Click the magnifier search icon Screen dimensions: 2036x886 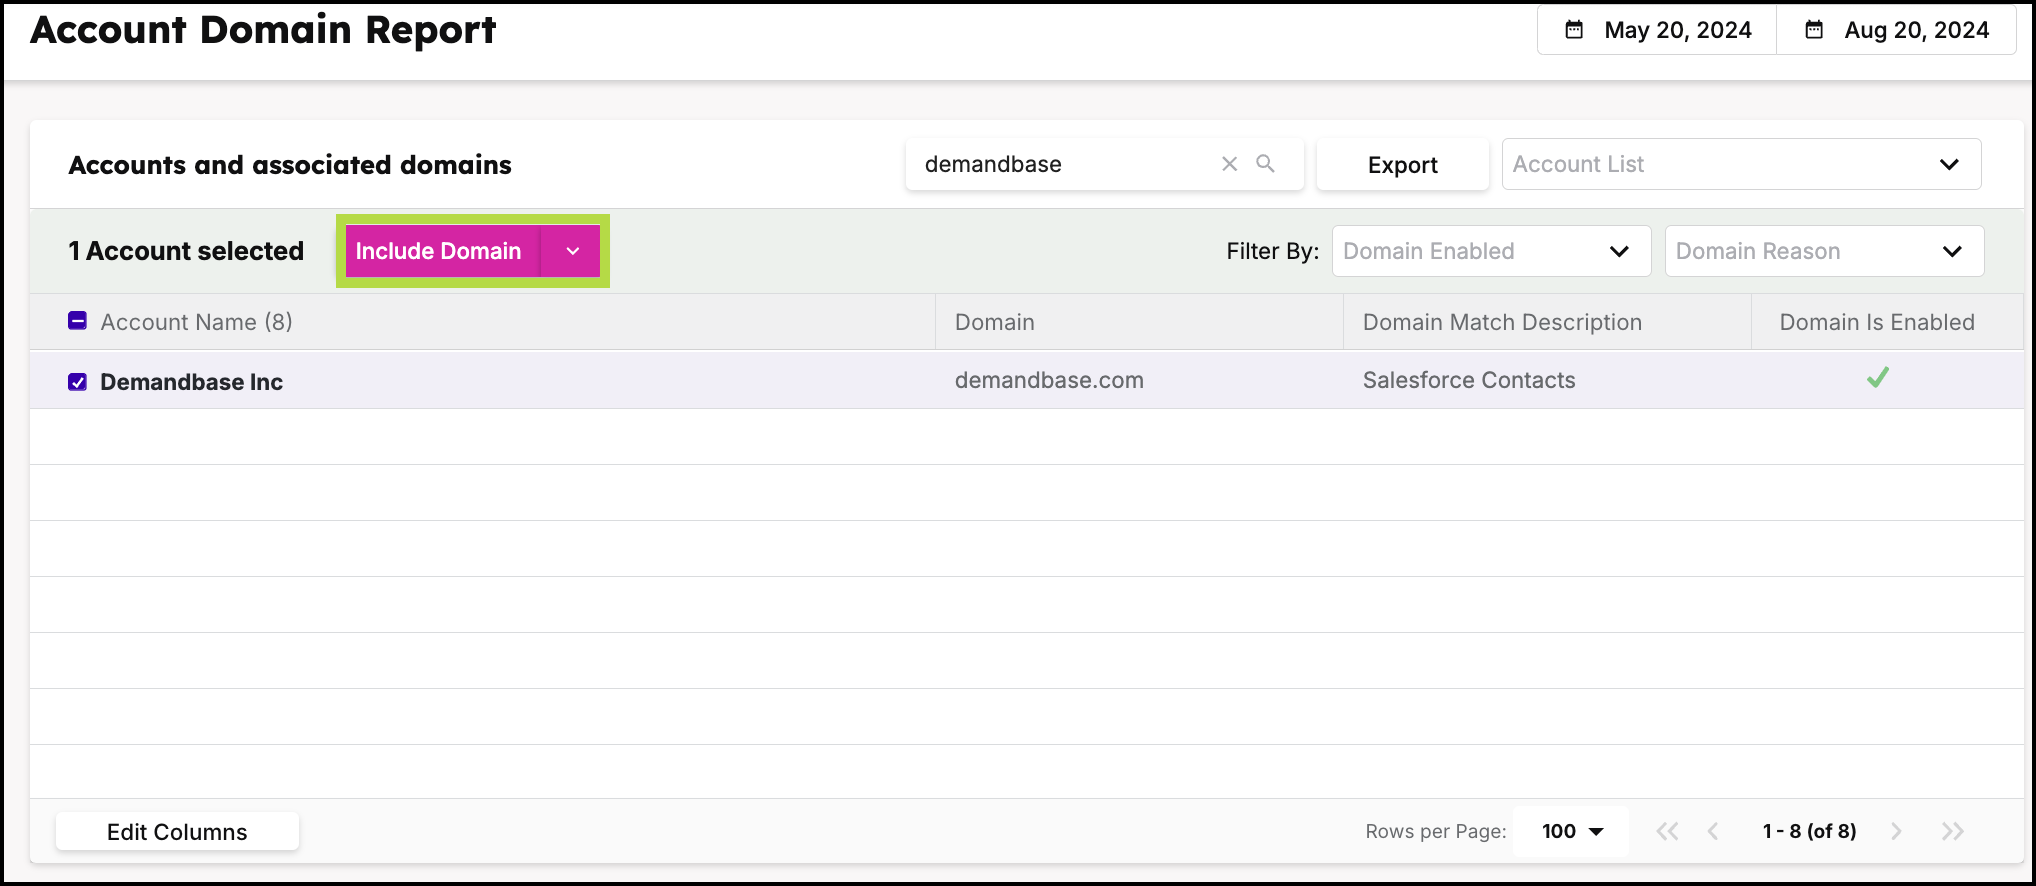pos(1265,163)
